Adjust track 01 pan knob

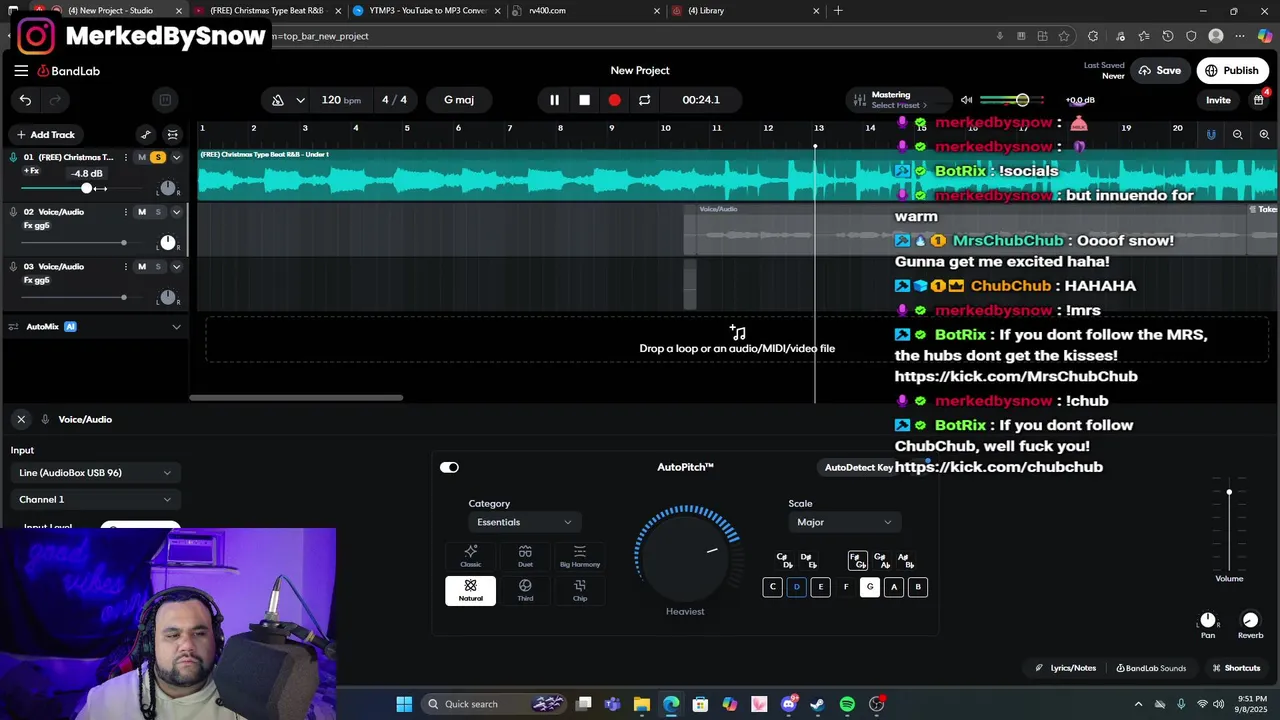(167, 188)
